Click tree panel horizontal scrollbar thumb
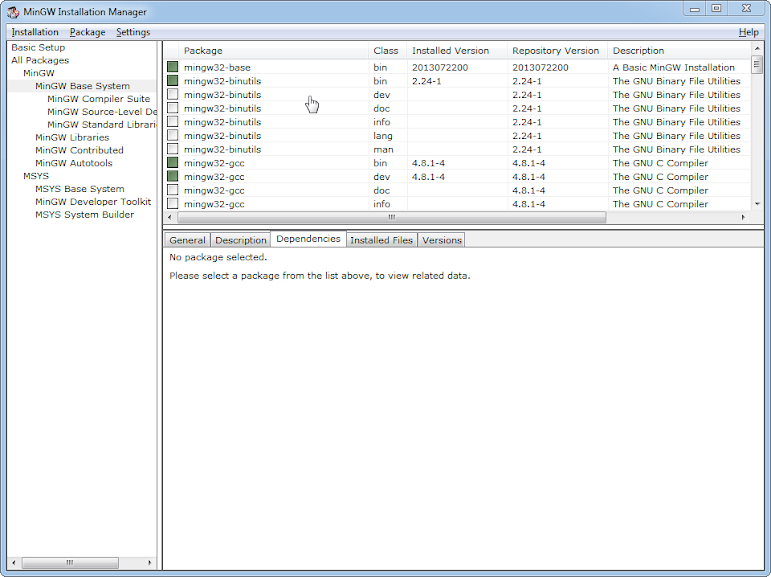 click(x=70, y=562)
